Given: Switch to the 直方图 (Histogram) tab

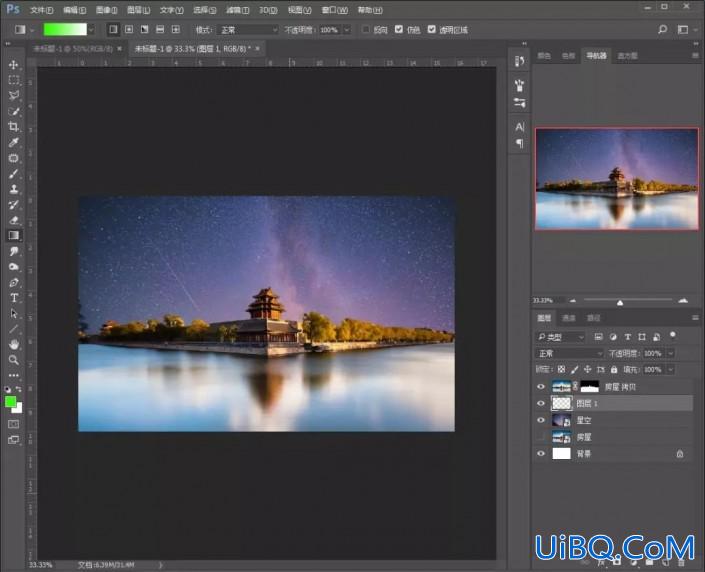Looking at the screenshot, I should pos(627,56).
